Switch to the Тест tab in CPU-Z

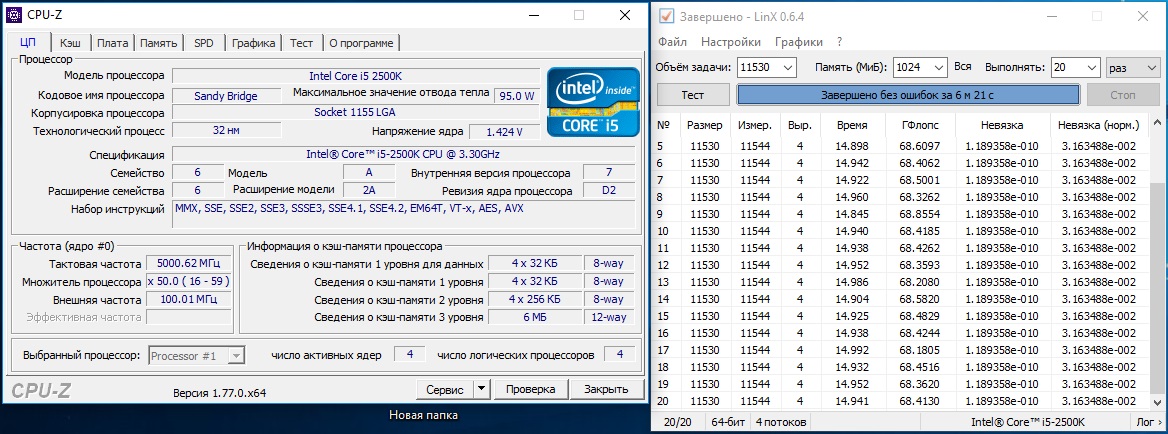coord(302,43)
